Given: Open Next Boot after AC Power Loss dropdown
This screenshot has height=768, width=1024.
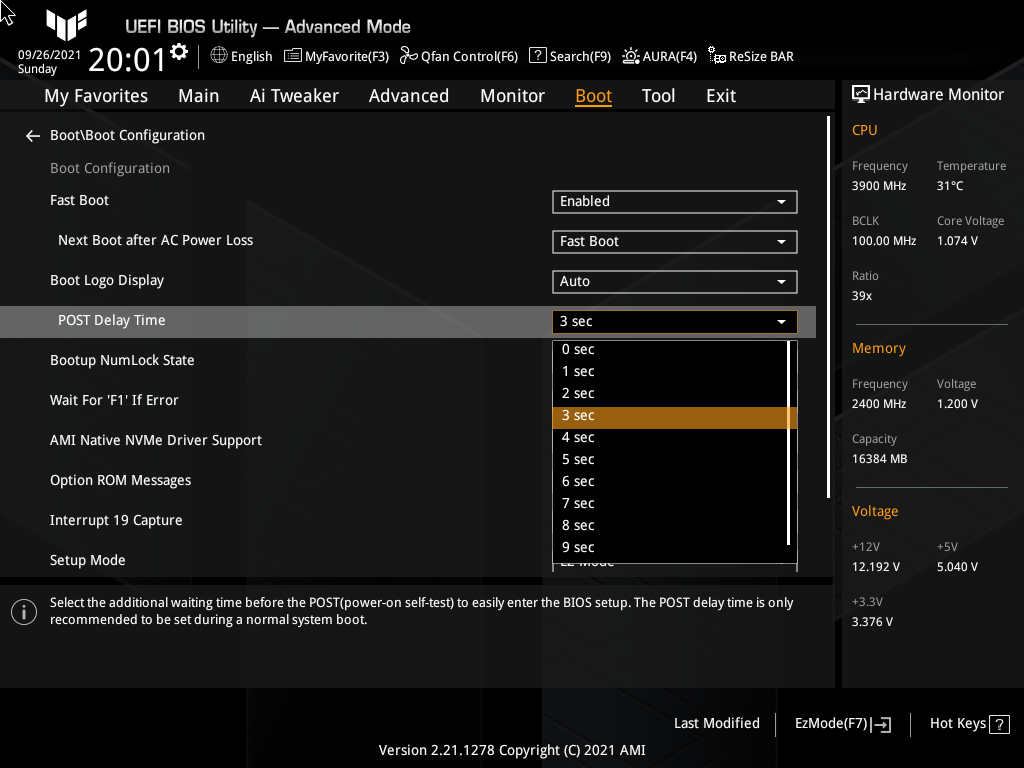Looking at the screenshot, I should (x=674, y=241).
